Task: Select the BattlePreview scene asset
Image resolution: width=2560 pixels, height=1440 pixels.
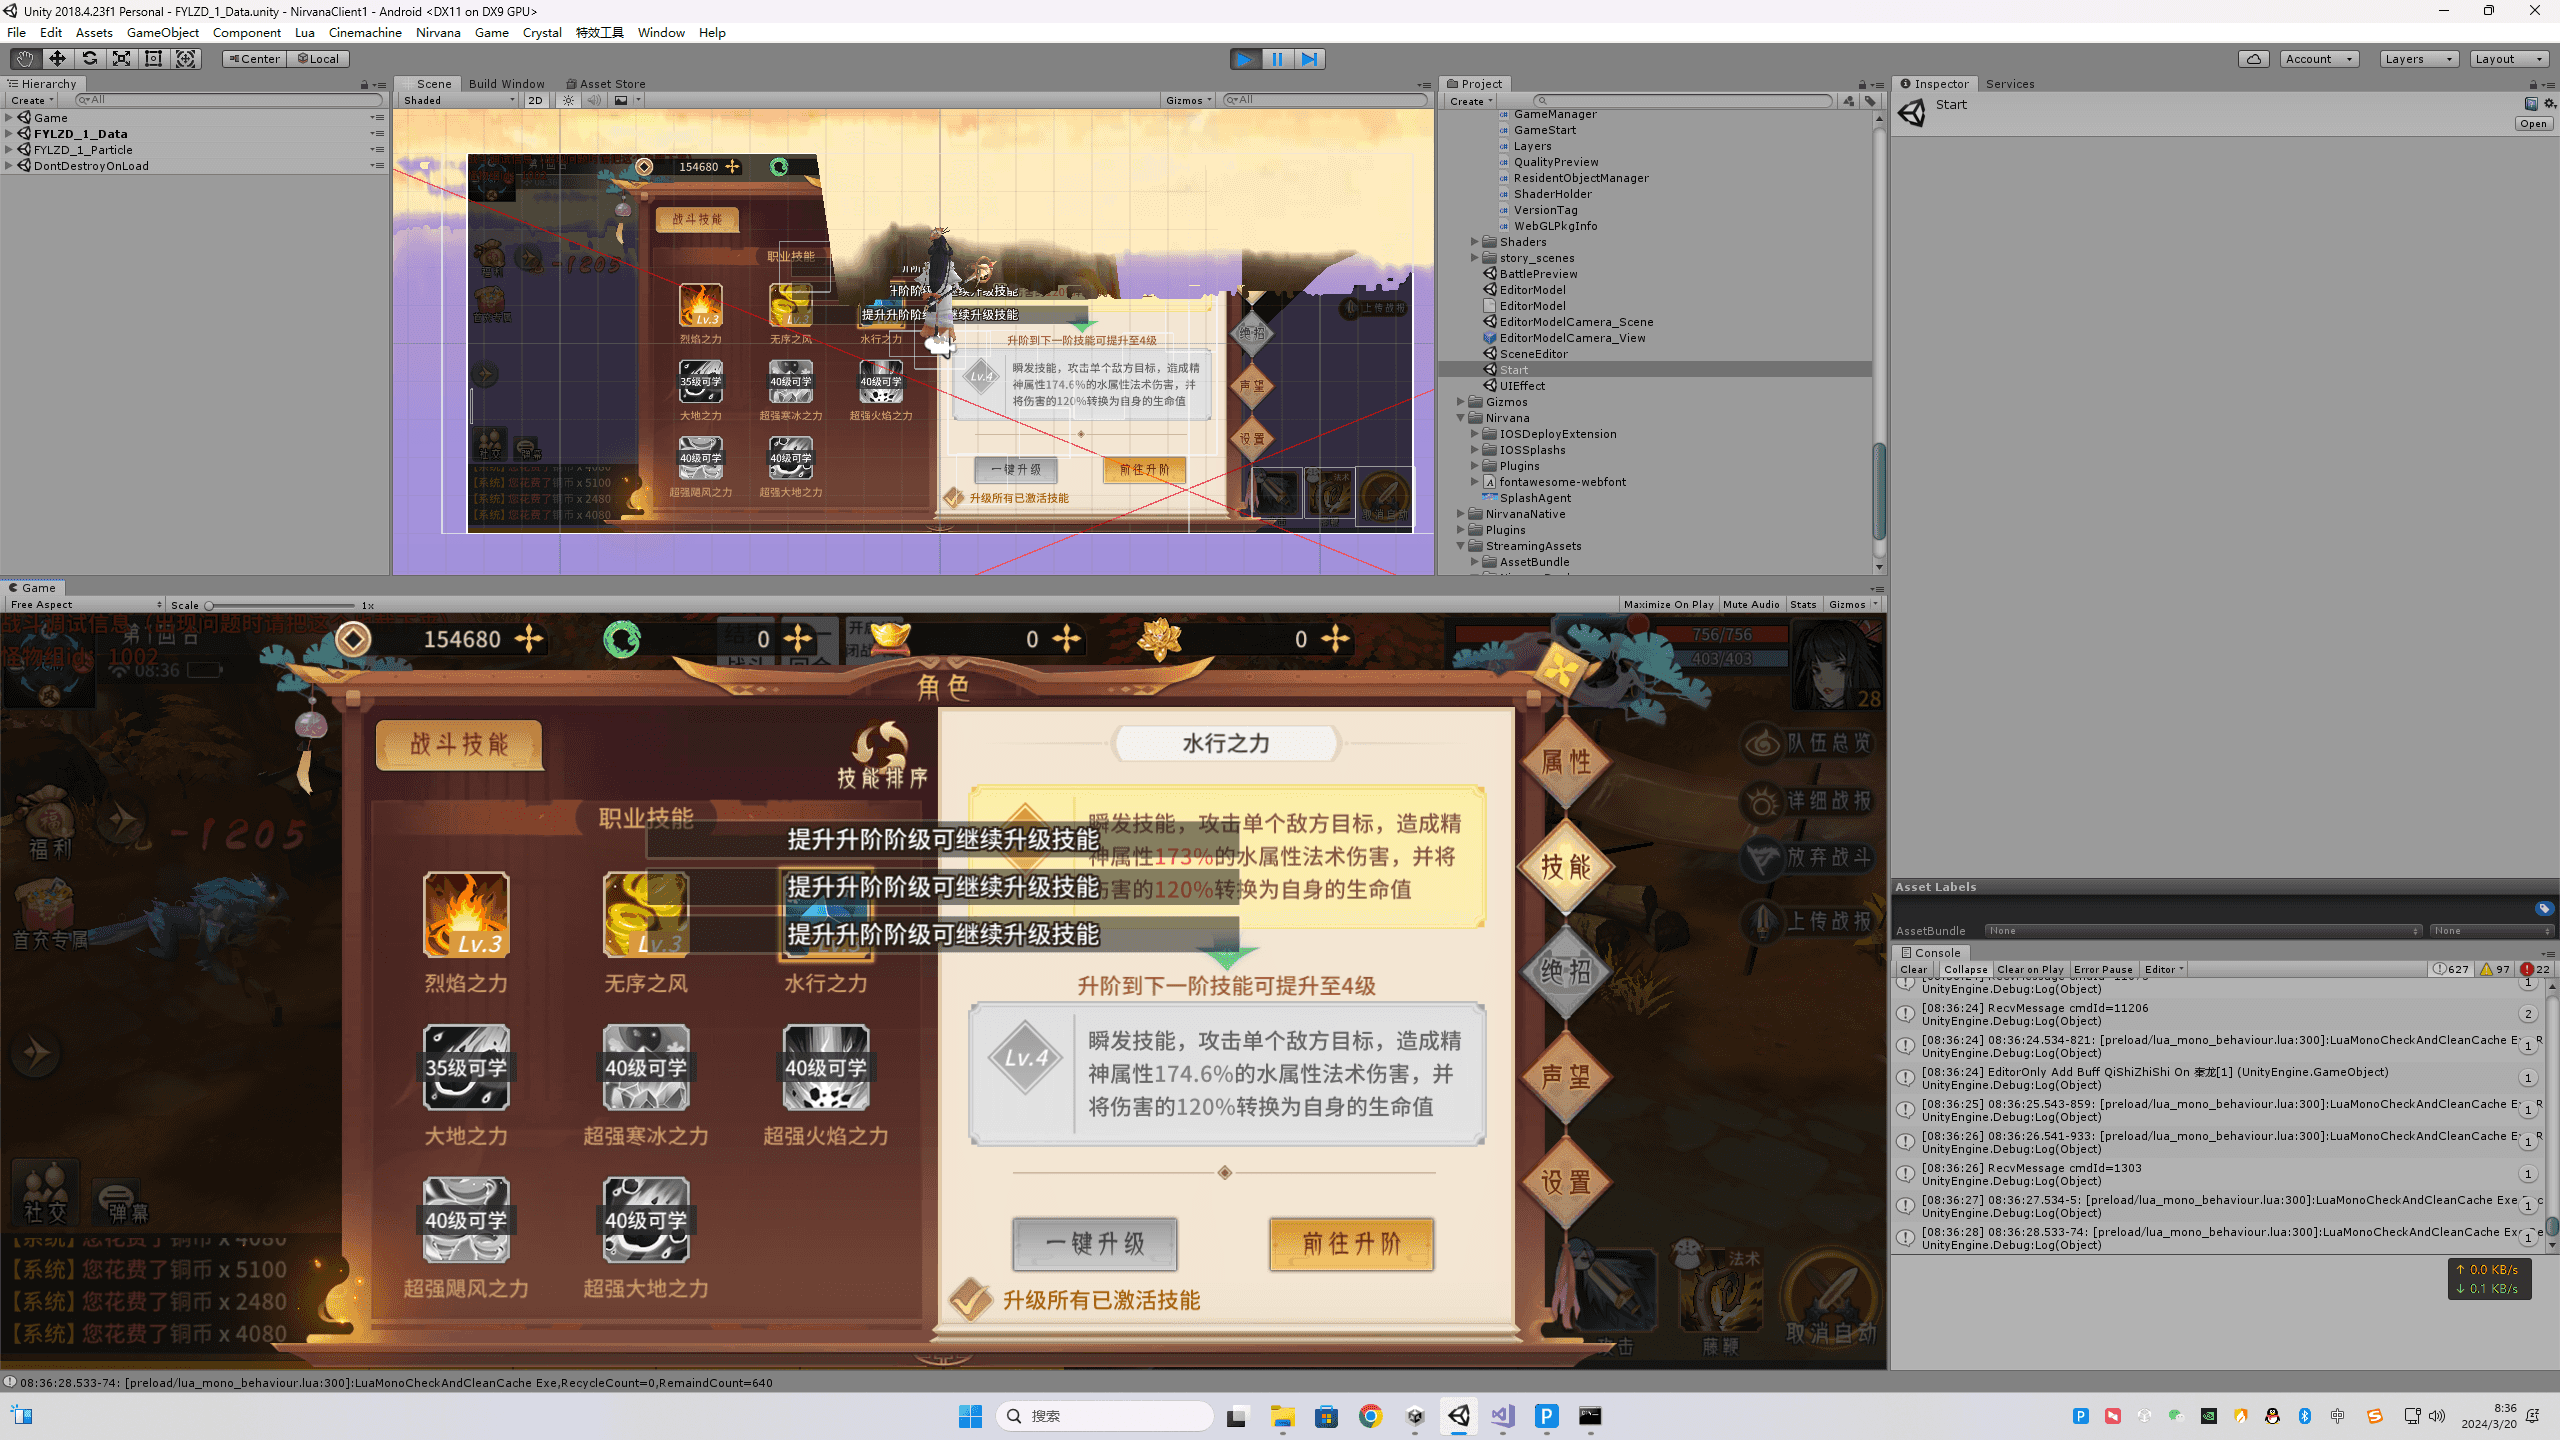Action: pyautogui.click(x=1538, y=274)
